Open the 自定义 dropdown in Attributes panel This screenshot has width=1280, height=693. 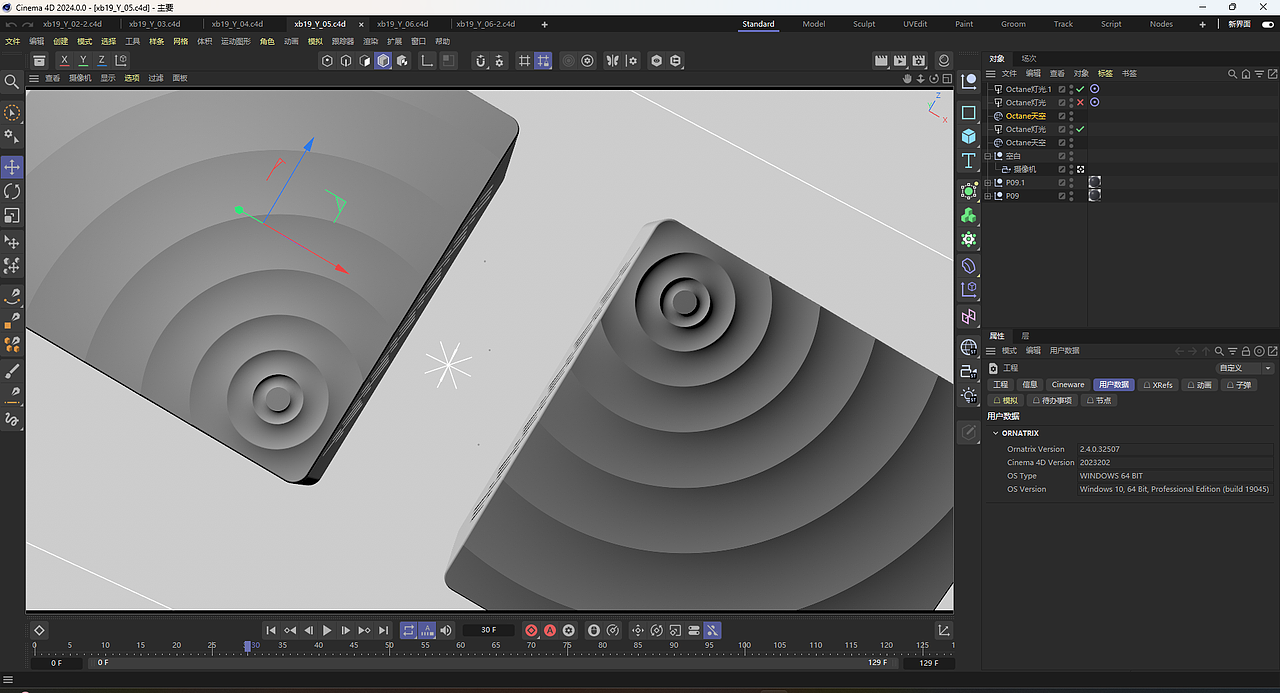pos(1245,368)
